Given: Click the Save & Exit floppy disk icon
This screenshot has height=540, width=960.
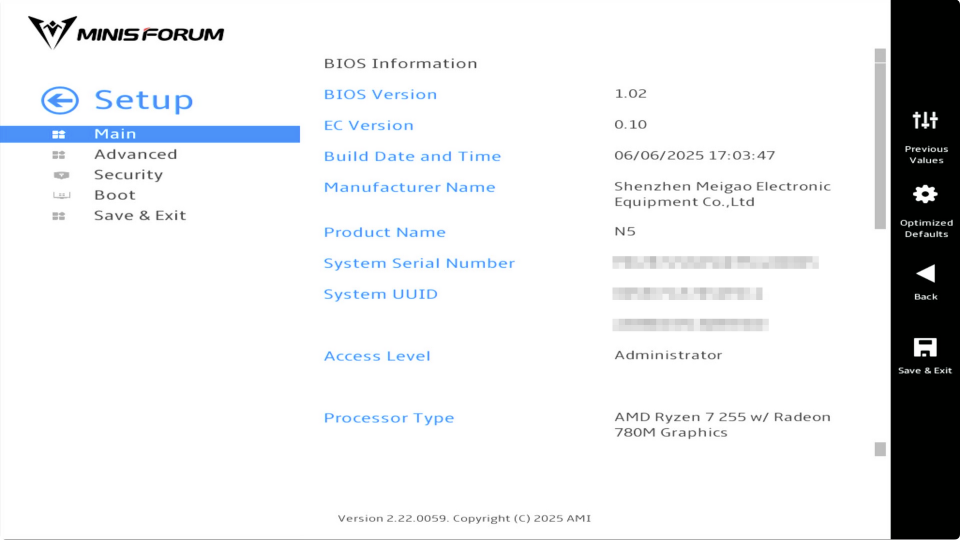Looking at the screenshot, I should [925, 347].
